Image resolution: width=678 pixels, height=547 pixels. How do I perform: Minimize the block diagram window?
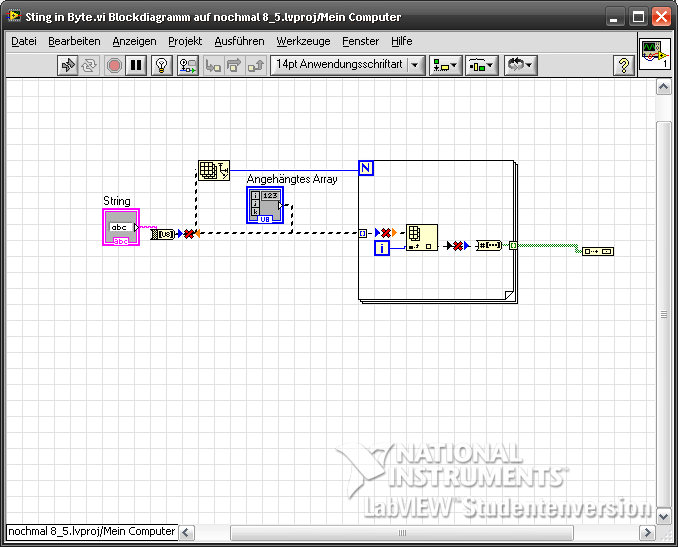point(614,17)
